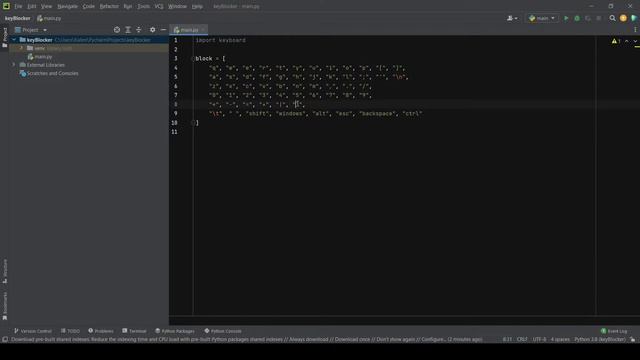Viewport: 640px width, 360px height.
Task: Go to previous highlighted problem arrow
Action: [627, 41]
